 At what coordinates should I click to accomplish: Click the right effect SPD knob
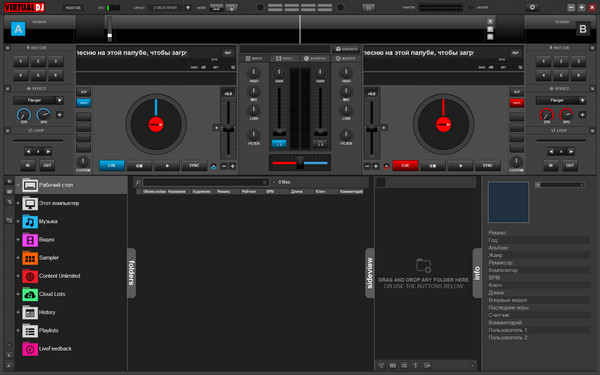click(x=566, y=115)
